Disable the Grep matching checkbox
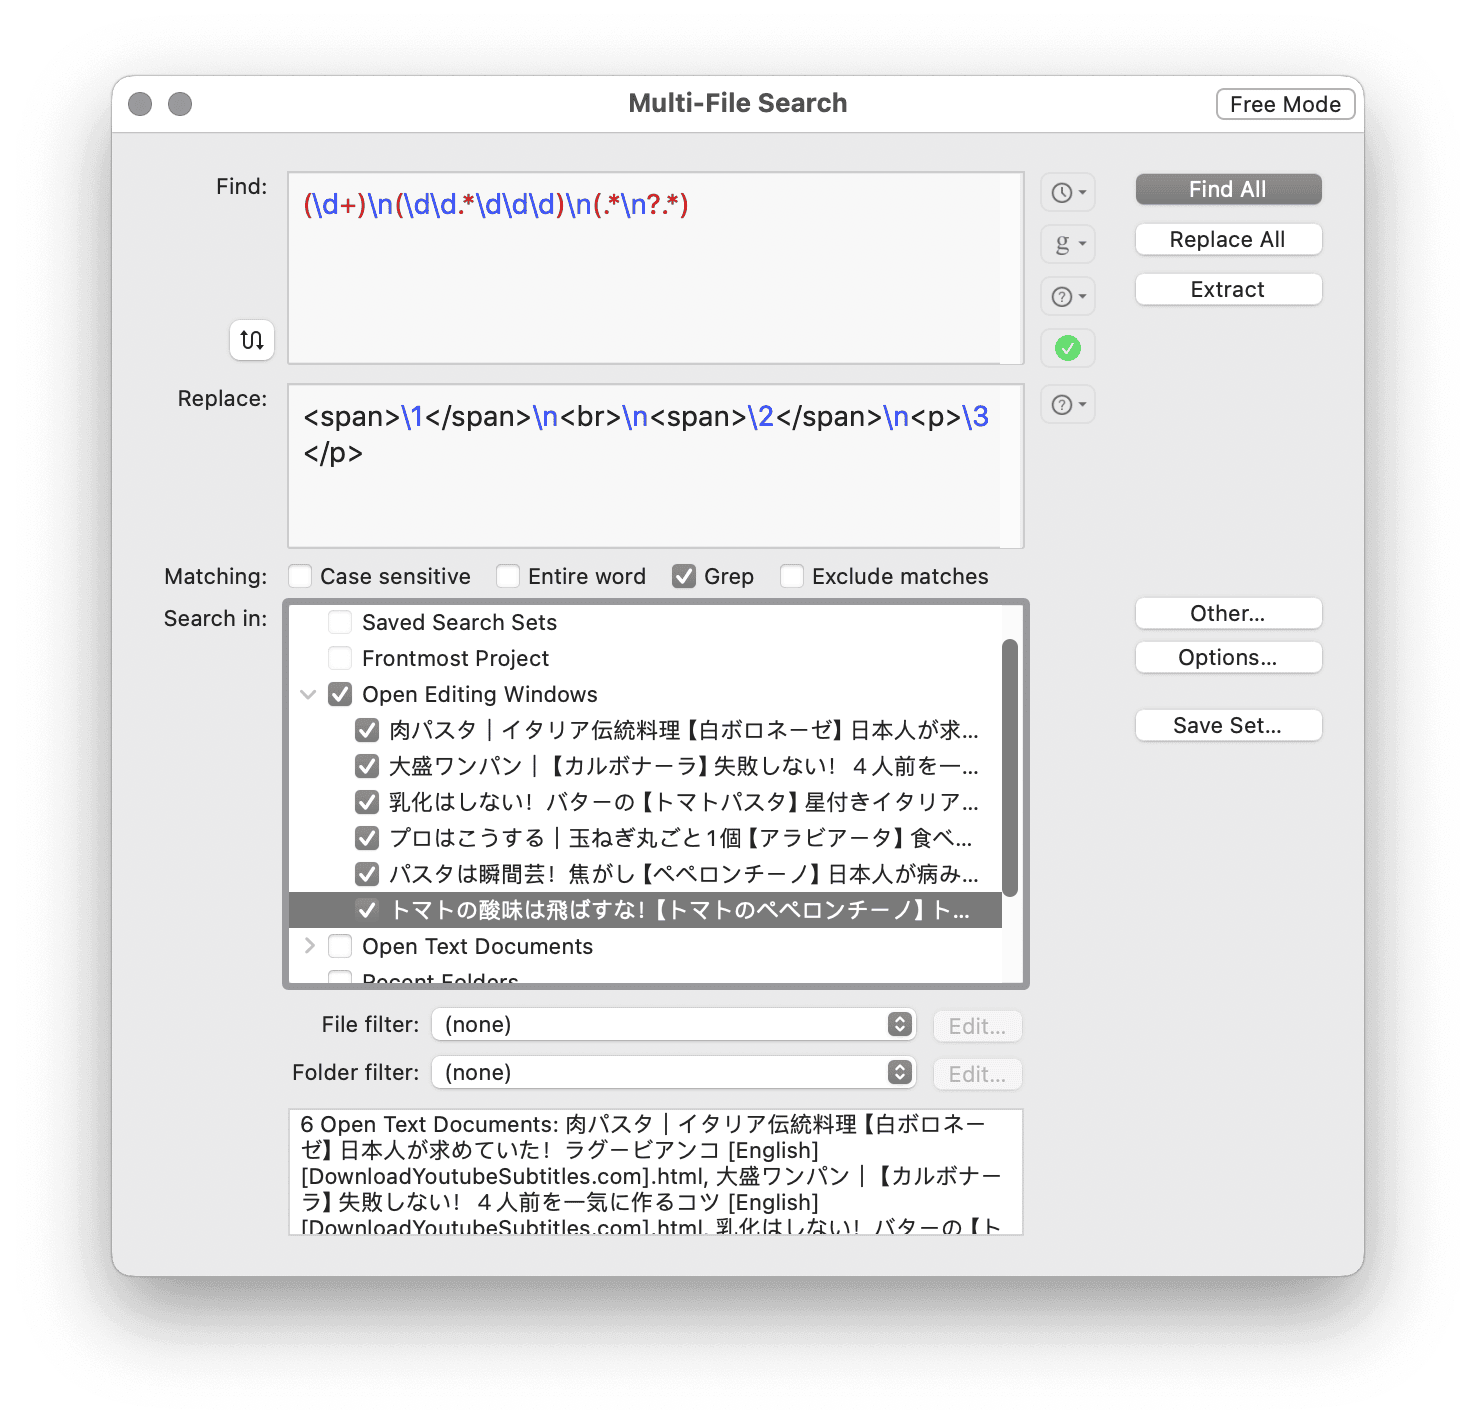The image size is (1476, 1424). point(684,577)
